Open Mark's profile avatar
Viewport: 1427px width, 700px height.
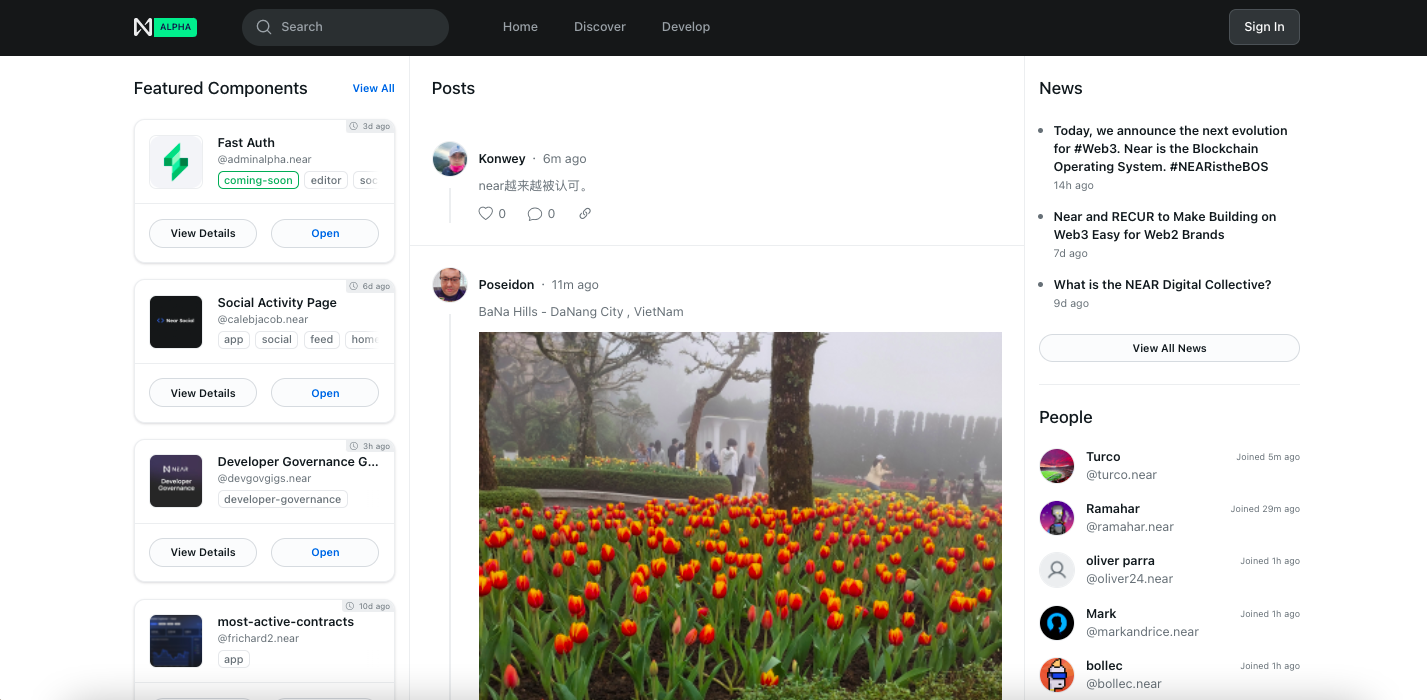(1057, 623)
